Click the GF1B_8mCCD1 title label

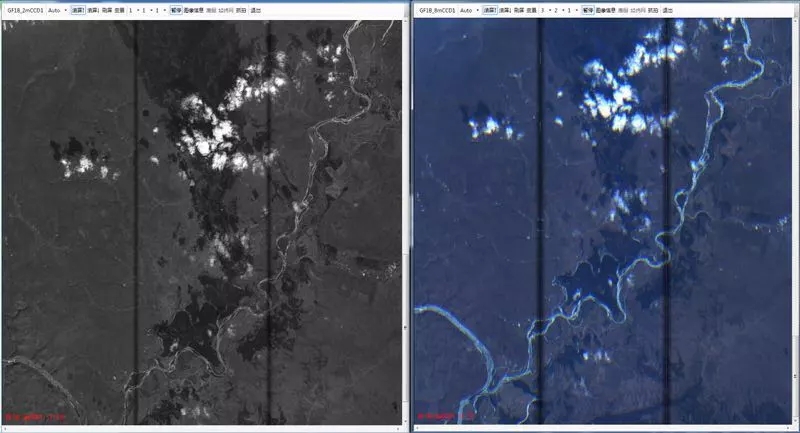point(435,10)
